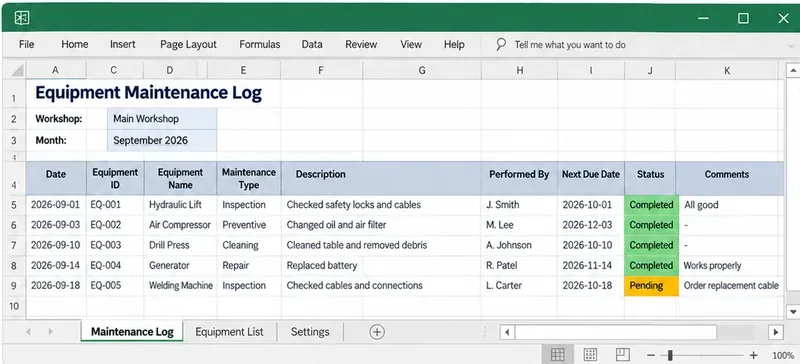Viewport: 800px width, 364px height.
Task: Select row 5 header
Action: tap(14, 205)
